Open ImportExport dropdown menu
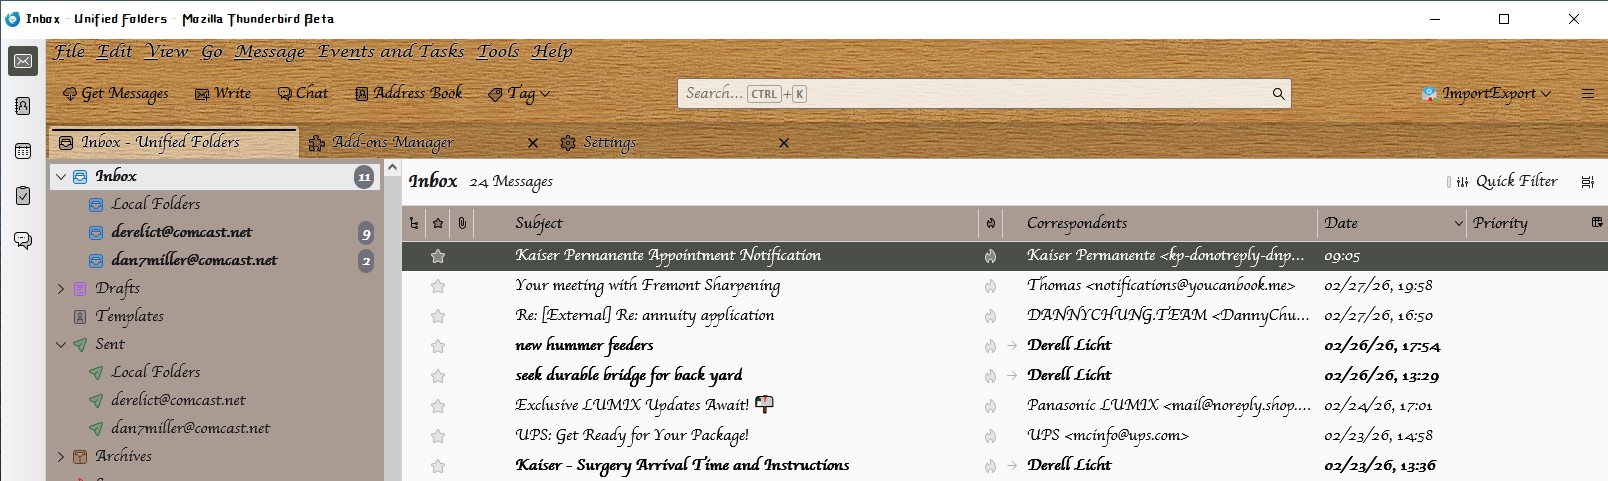The height and width of the screenshot is (481, 1608). tap(1486, 93)
